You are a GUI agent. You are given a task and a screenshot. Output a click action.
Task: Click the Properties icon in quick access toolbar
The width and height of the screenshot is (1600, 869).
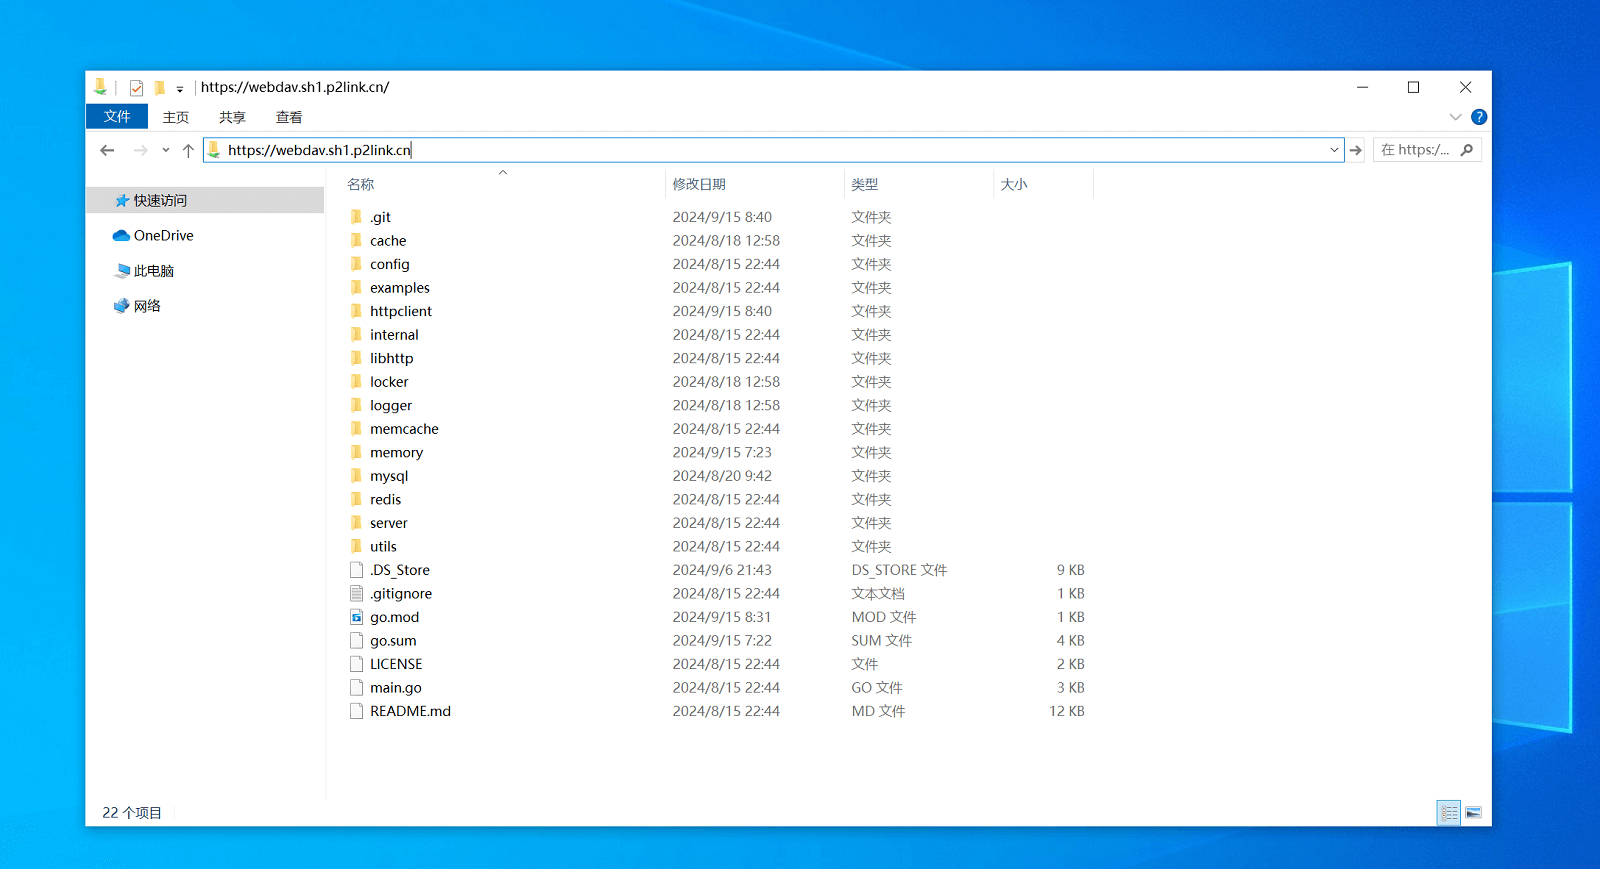tap(137, 88)
